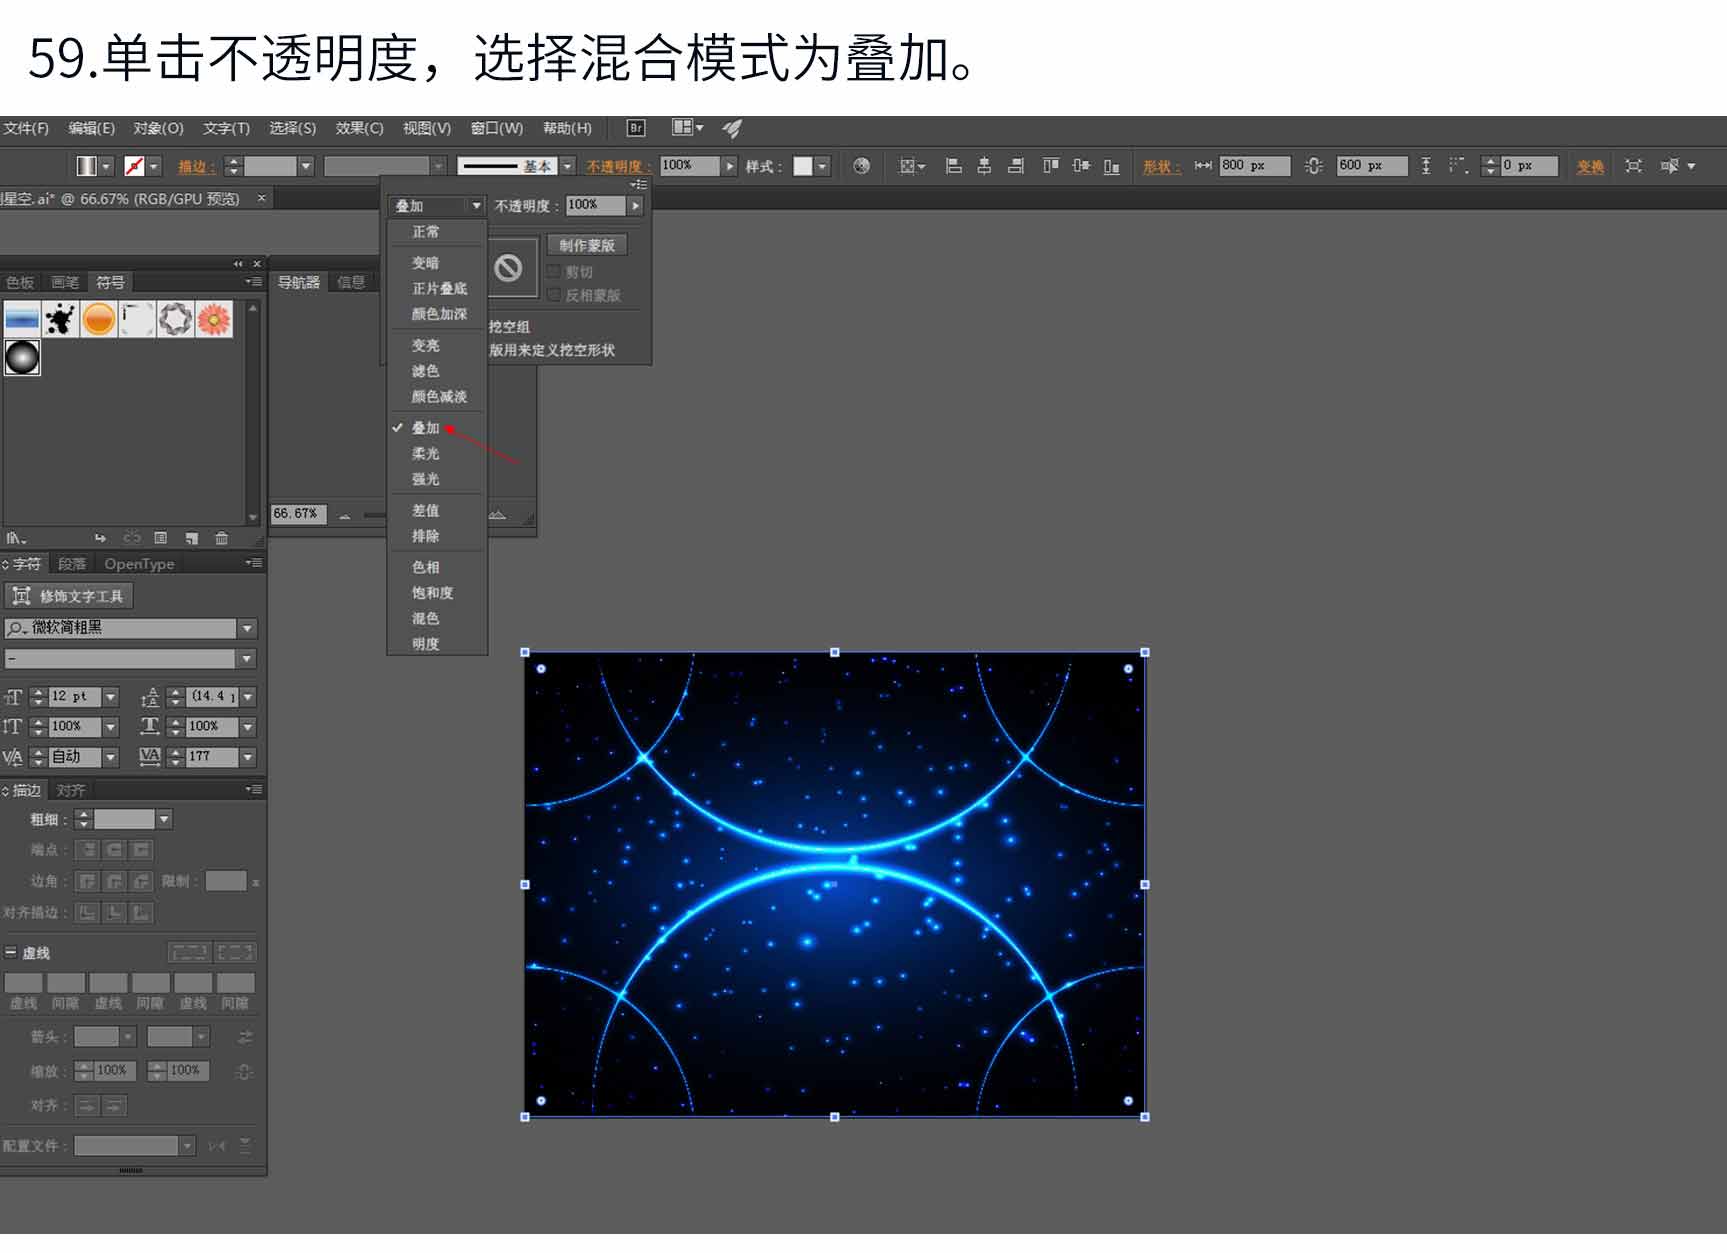Click vertical align top icon

click(x=1050, y=166)
